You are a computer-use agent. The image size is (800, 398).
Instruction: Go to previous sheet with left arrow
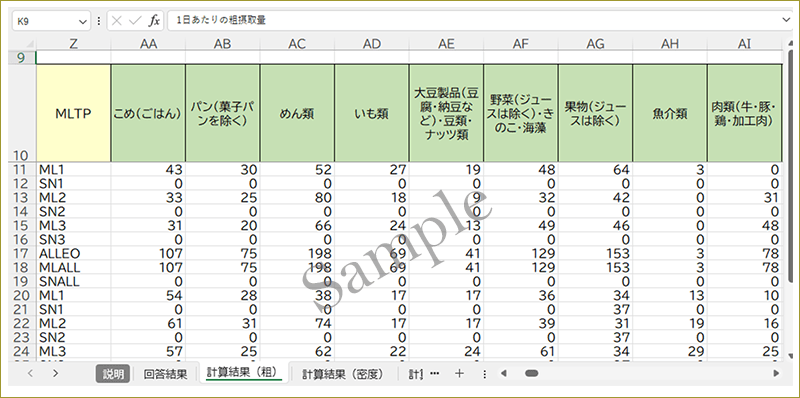click(x=30, y=374)
